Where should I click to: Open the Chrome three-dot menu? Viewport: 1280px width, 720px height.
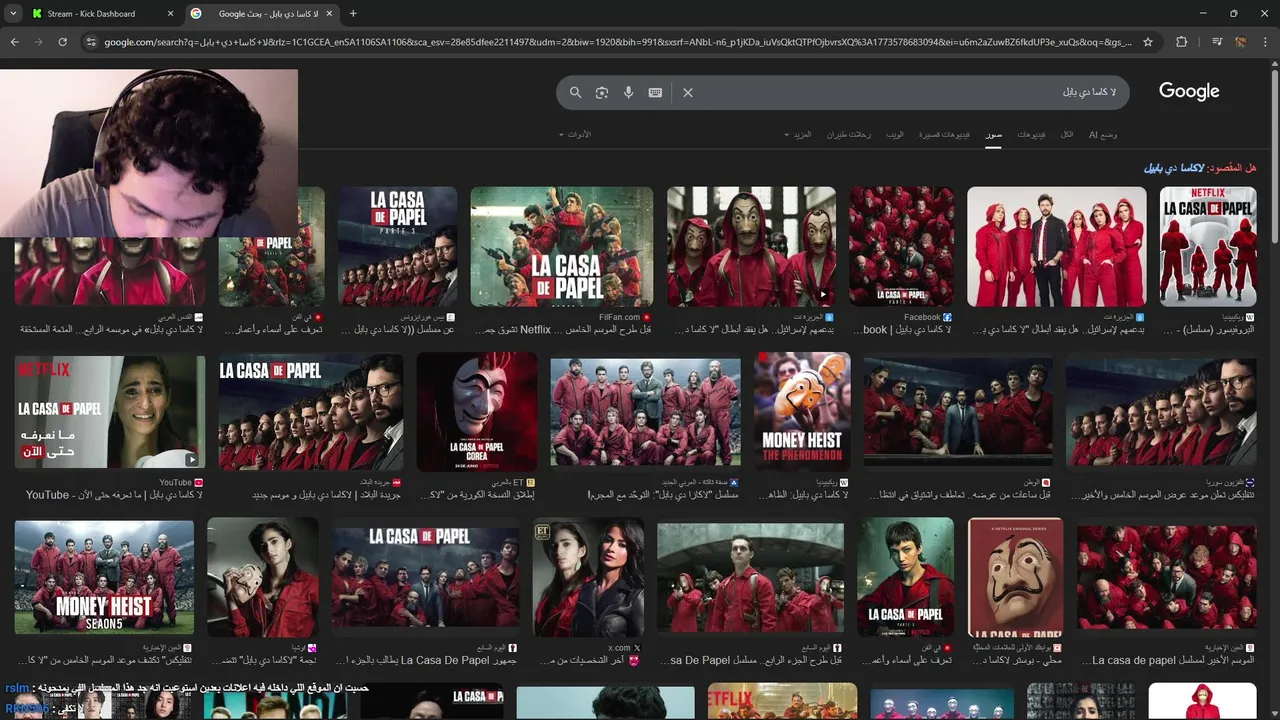(x=1265, y=42)
